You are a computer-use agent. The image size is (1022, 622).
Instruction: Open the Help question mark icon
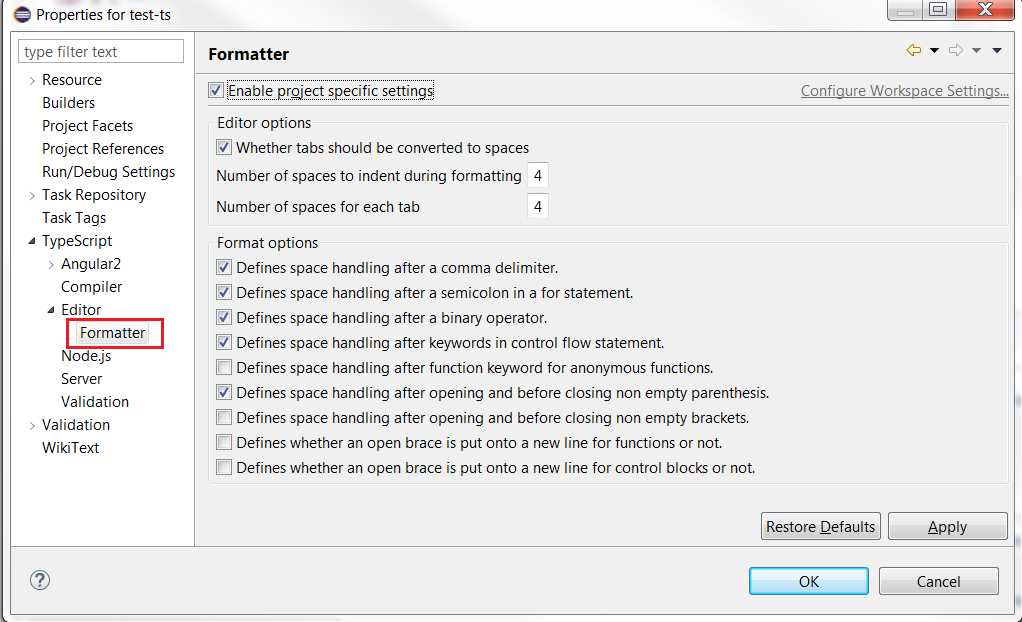point(39,580)
